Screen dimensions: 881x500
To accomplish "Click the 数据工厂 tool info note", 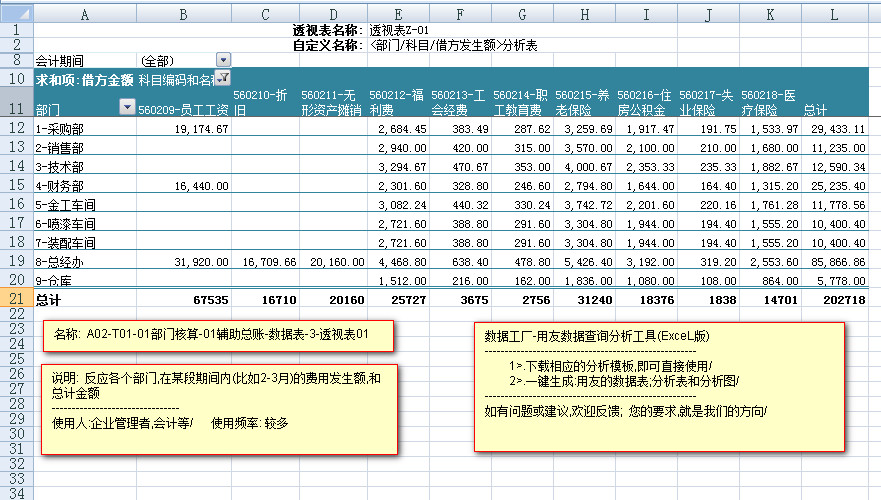I will click(x=658, y=386).
